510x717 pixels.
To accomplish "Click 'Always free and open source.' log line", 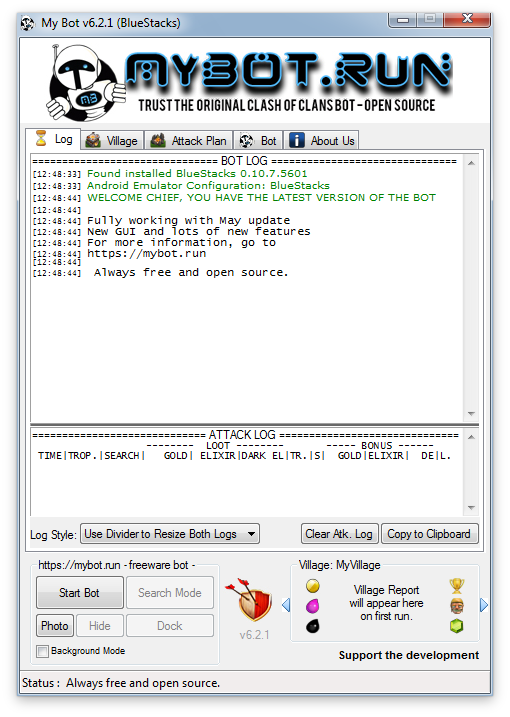I will pos(191,273).
